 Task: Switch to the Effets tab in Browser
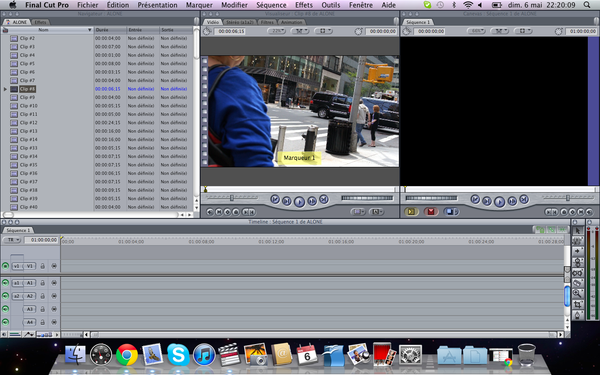point(41,22)
